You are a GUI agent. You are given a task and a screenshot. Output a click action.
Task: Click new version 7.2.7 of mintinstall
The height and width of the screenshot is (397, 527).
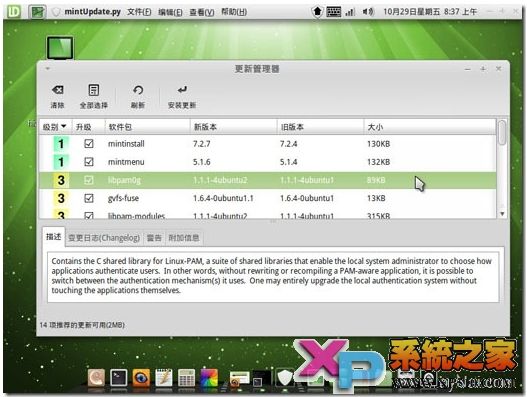point(202,144)
